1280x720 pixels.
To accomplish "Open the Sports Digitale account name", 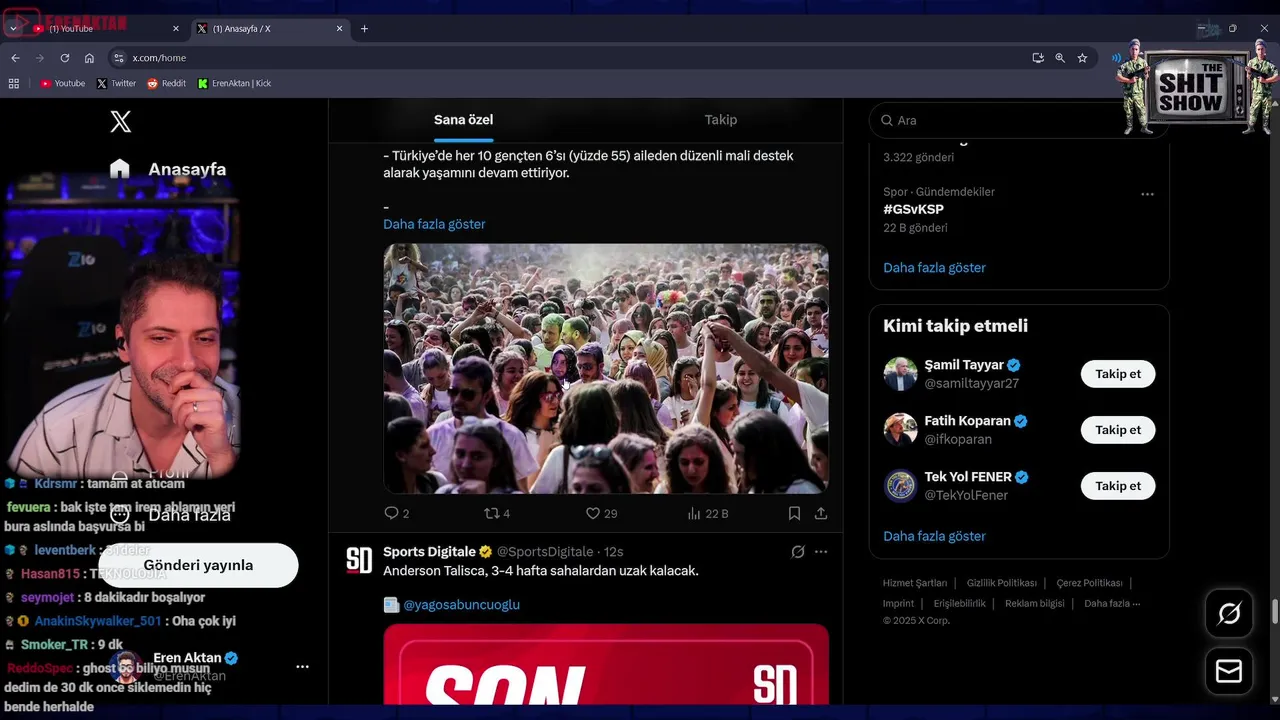I will tap(429, 552).
